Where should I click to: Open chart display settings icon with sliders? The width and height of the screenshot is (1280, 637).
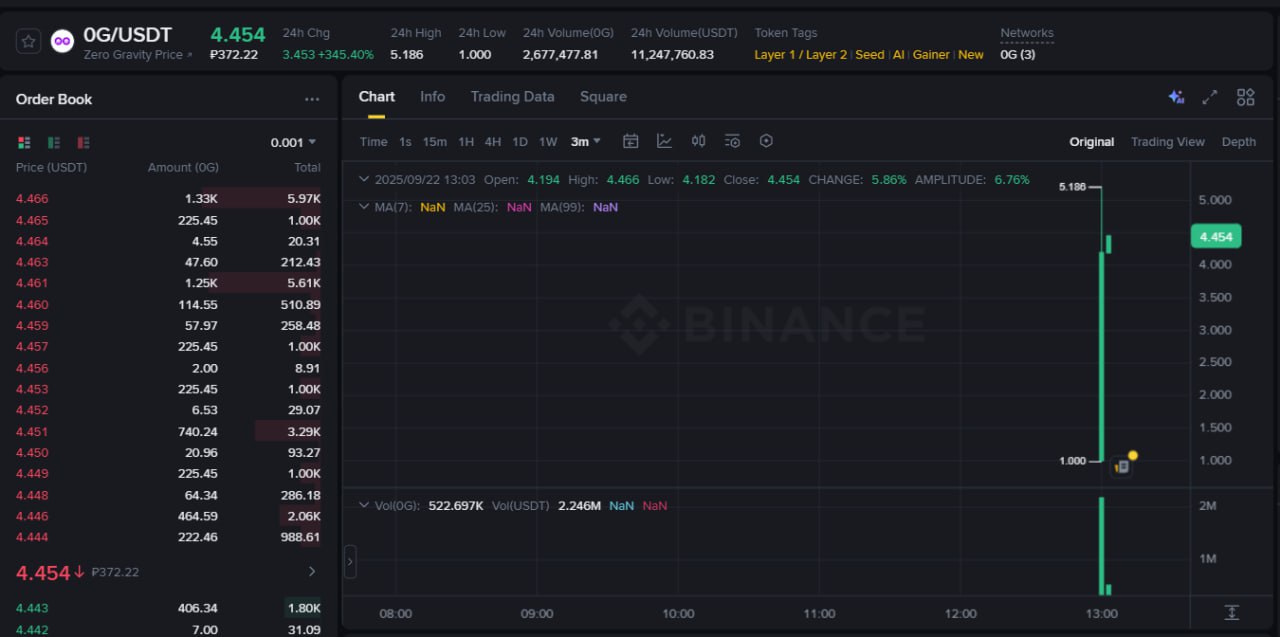pos(732,141)
